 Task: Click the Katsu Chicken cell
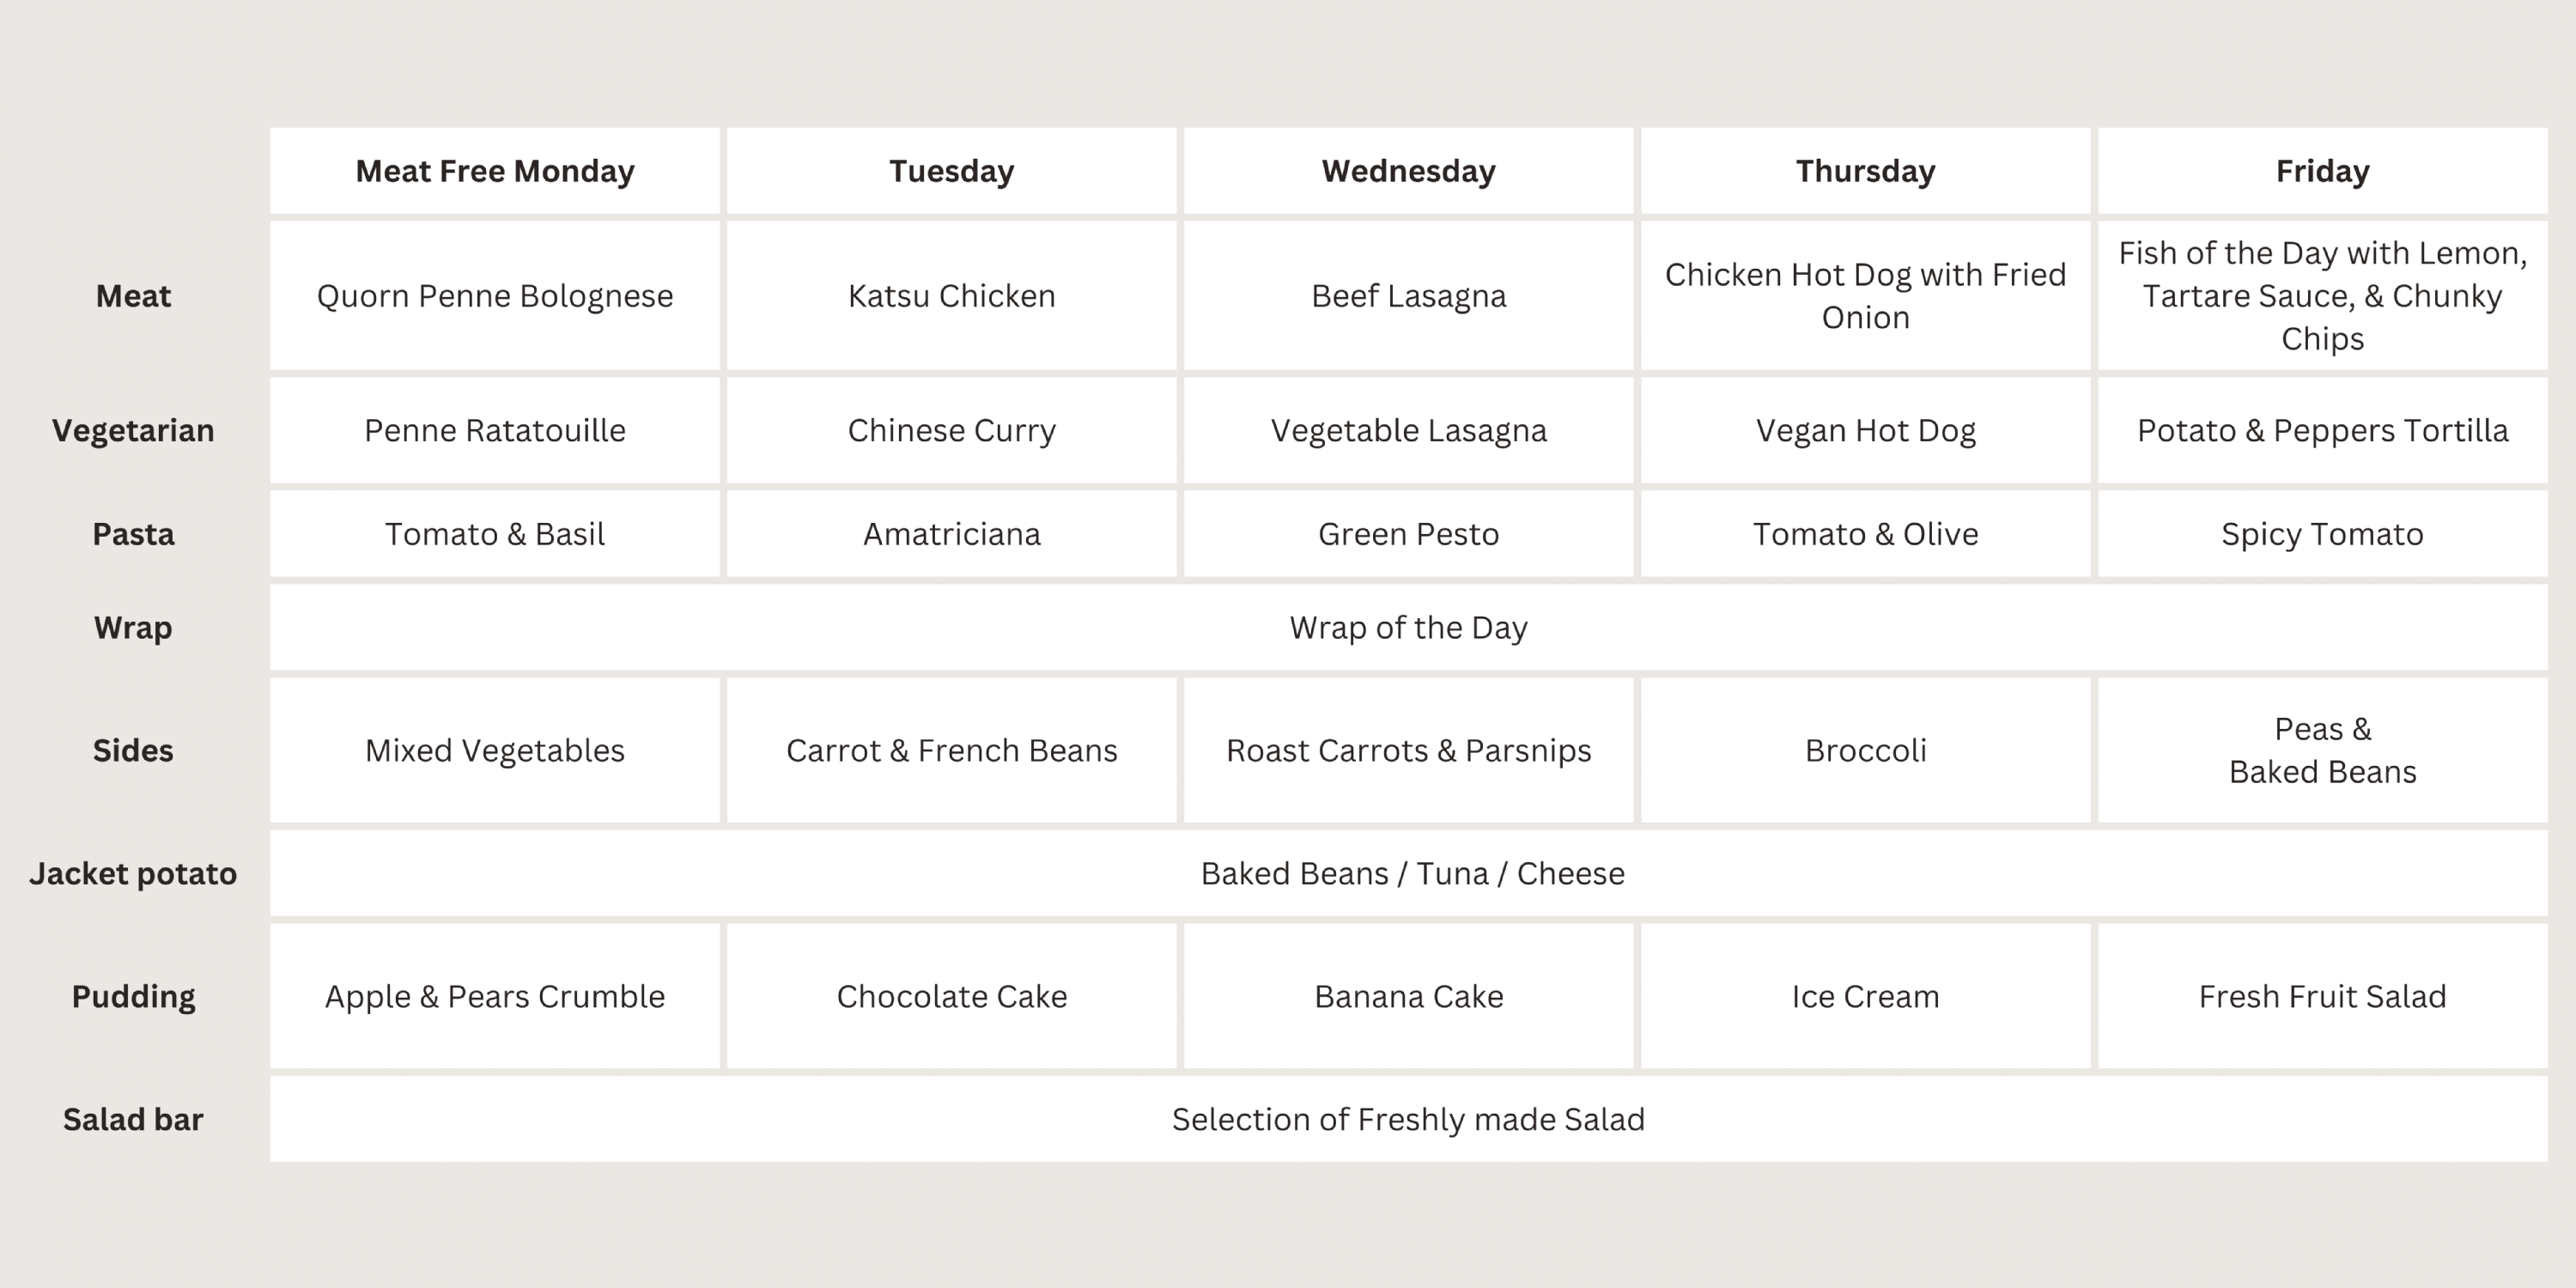point(951,296)
